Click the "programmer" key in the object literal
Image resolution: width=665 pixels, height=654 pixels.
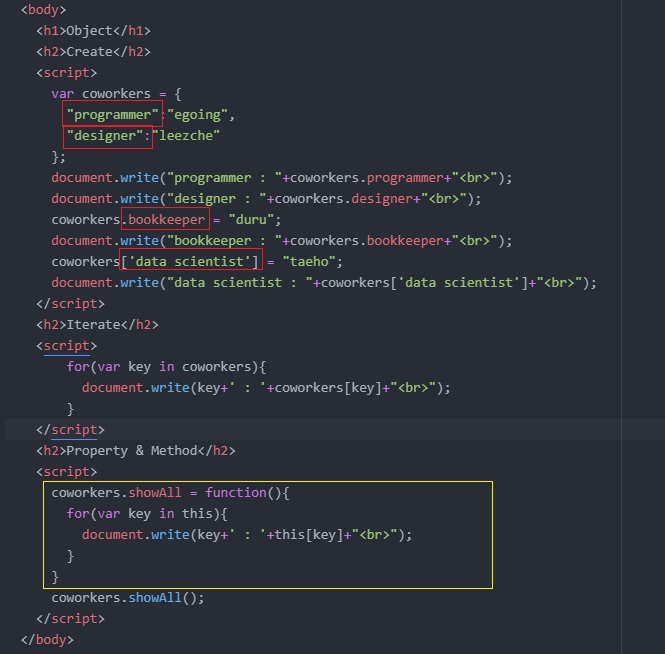pyautogui.click(x=112, y=115)
